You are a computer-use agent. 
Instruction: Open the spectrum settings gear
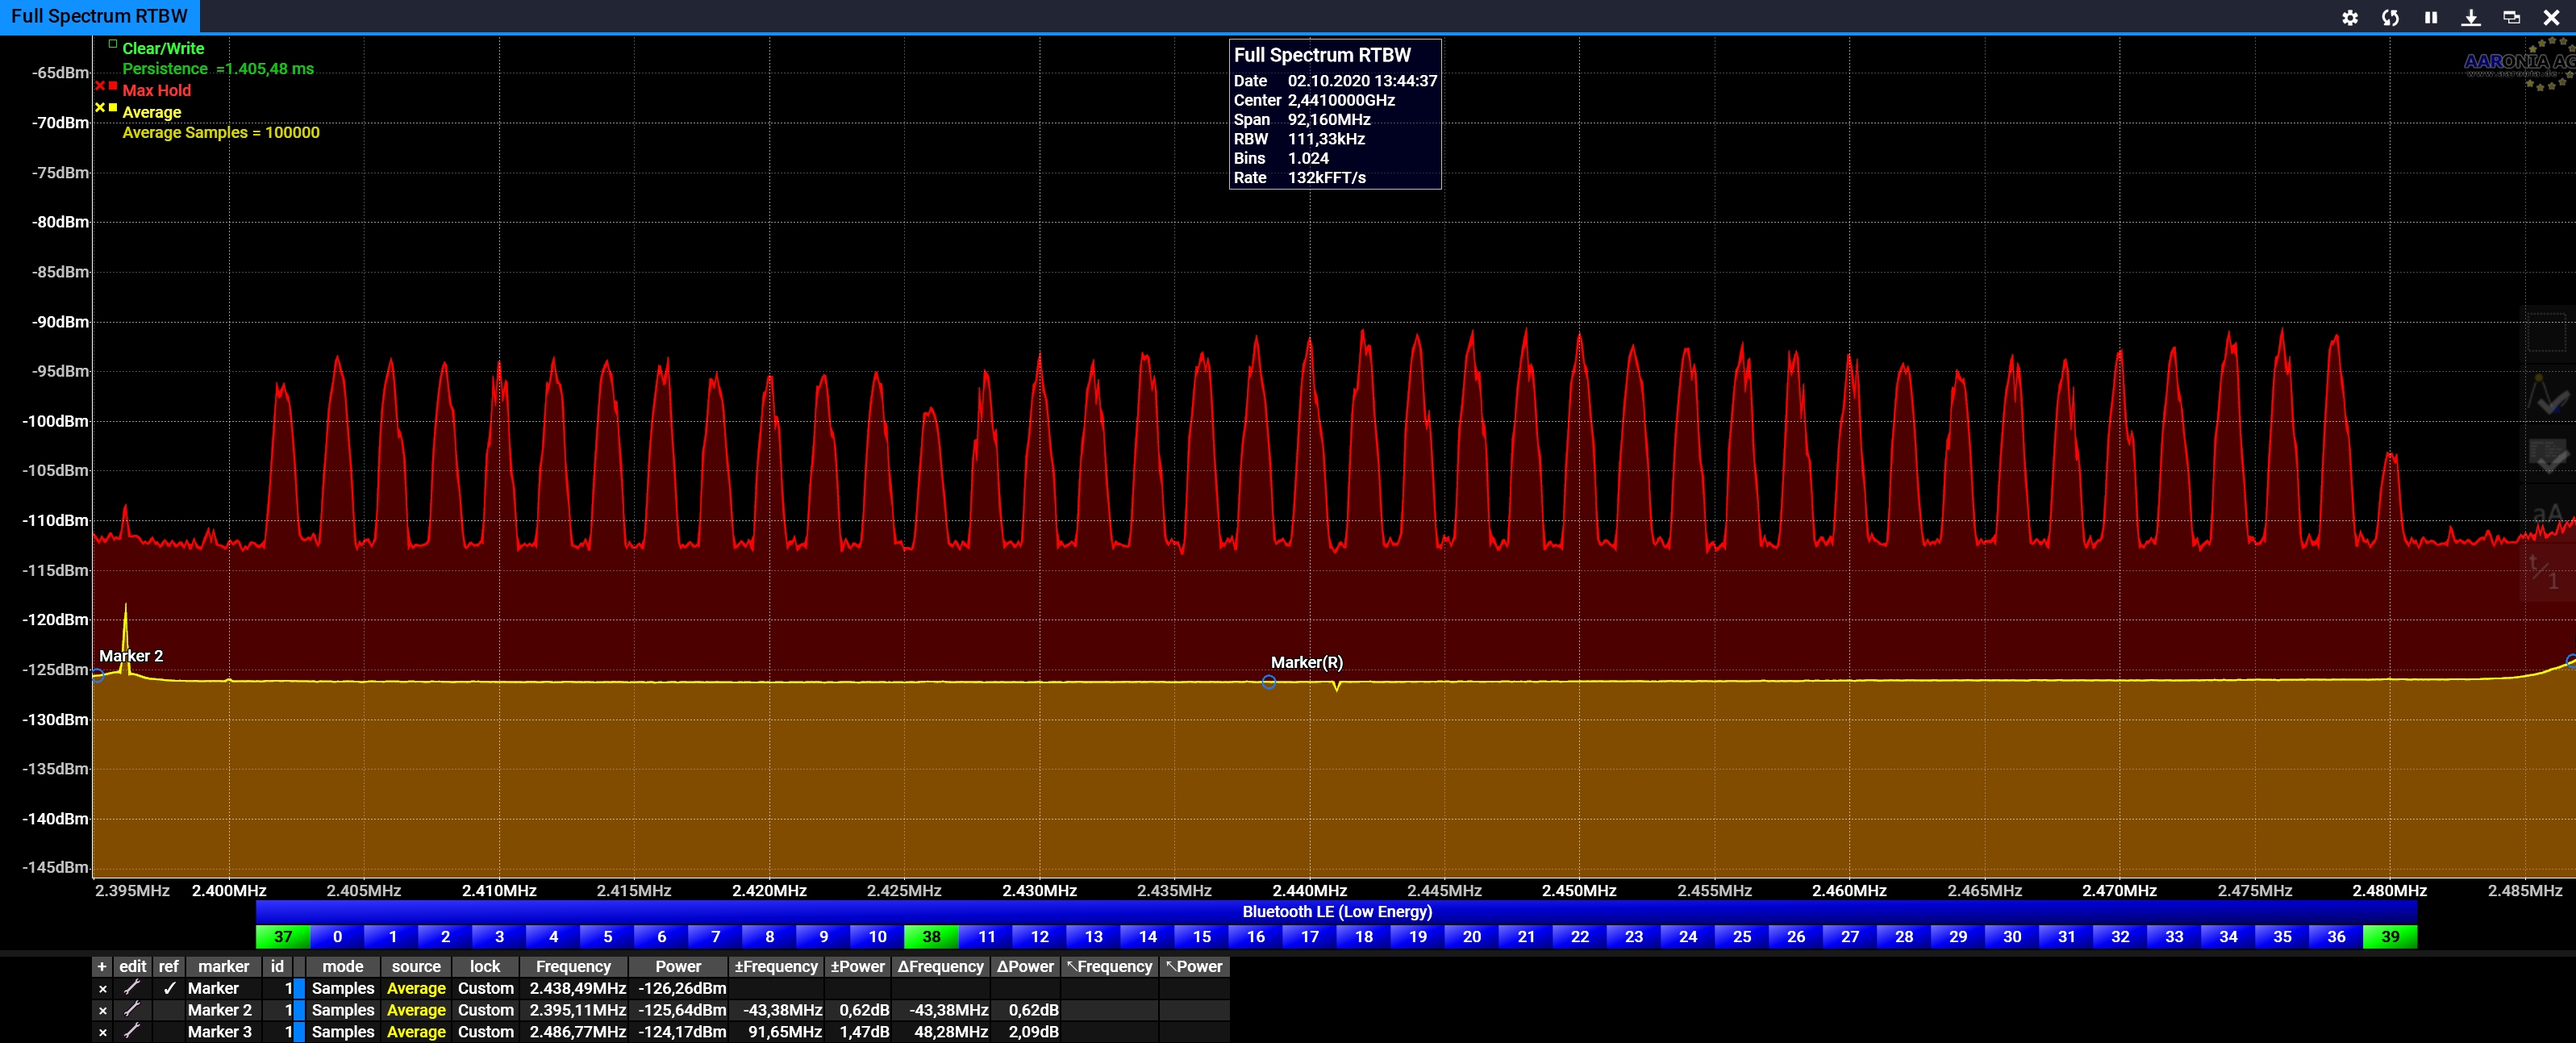coord(2350,17)
